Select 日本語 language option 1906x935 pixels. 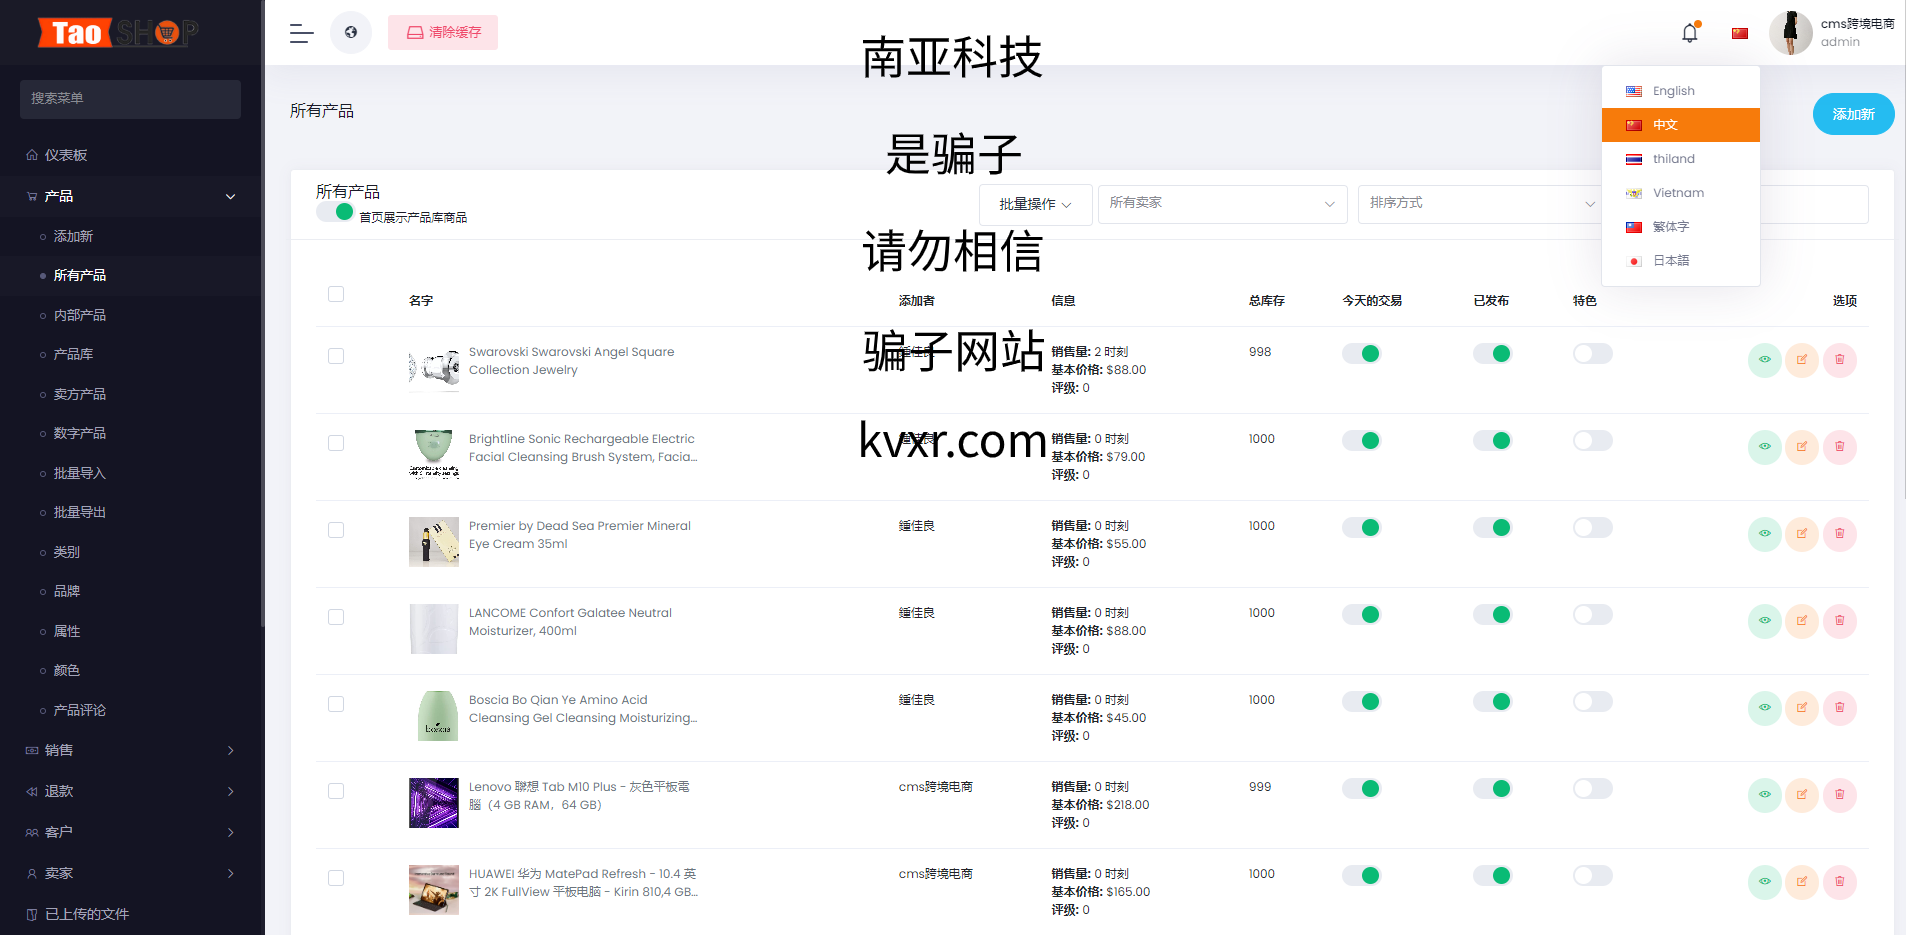1680,261
